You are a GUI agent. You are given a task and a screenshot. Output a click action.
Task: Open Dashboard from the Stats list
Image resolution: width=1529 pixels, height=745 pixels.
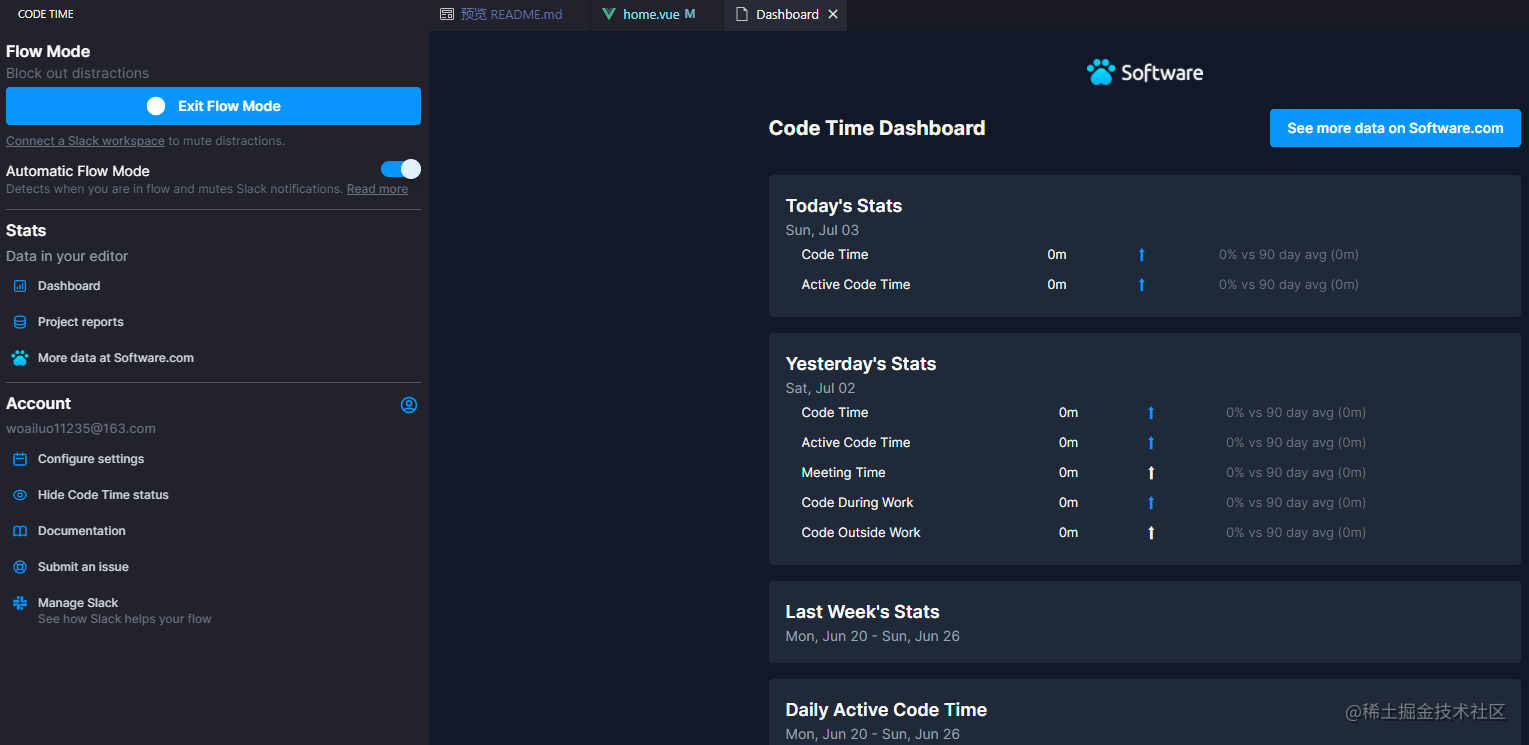[x=69, y=286]
